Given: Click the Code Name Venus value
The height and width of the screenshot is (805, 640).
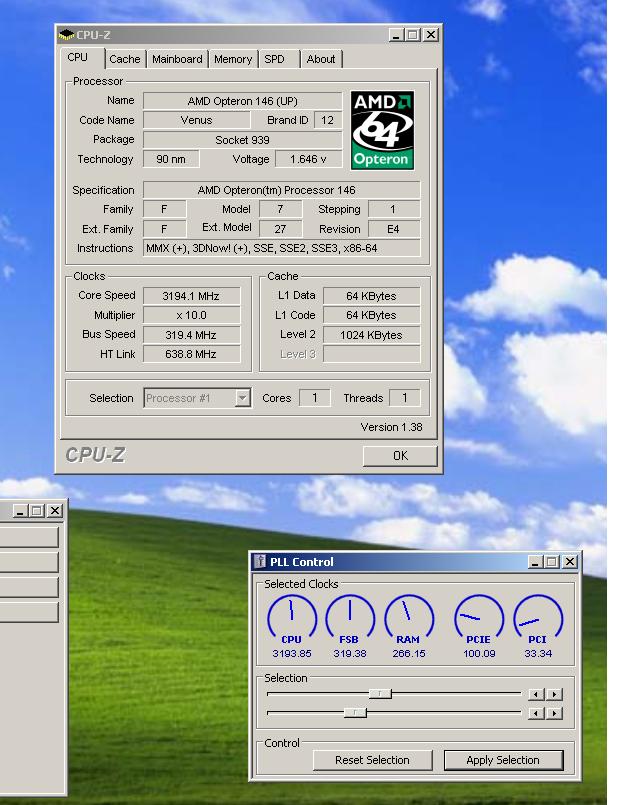Looking at the screenshot, I should (197, 120).
